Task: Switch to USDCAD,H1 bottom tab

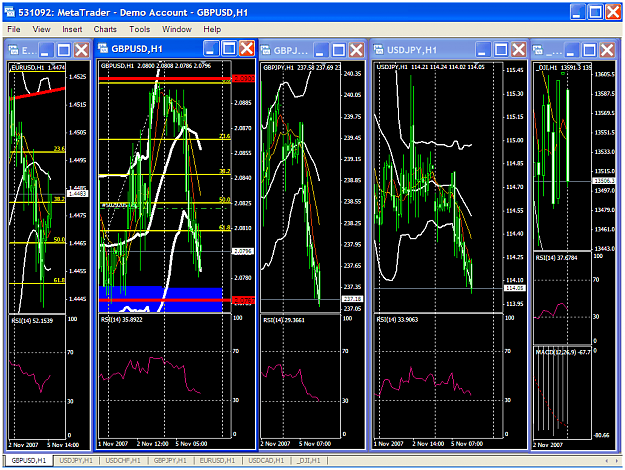Action: coord(266,460)
